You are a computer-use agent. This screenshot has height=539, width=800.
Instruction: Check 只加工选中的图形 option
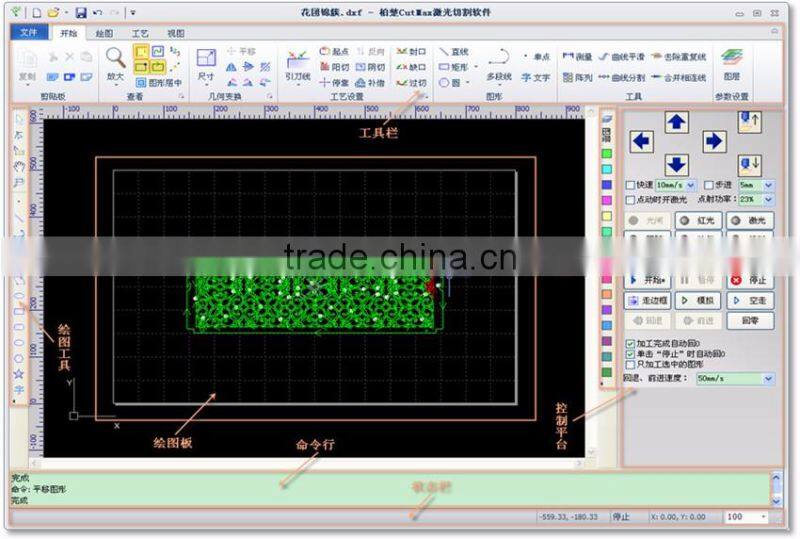(x=630, y=364)
